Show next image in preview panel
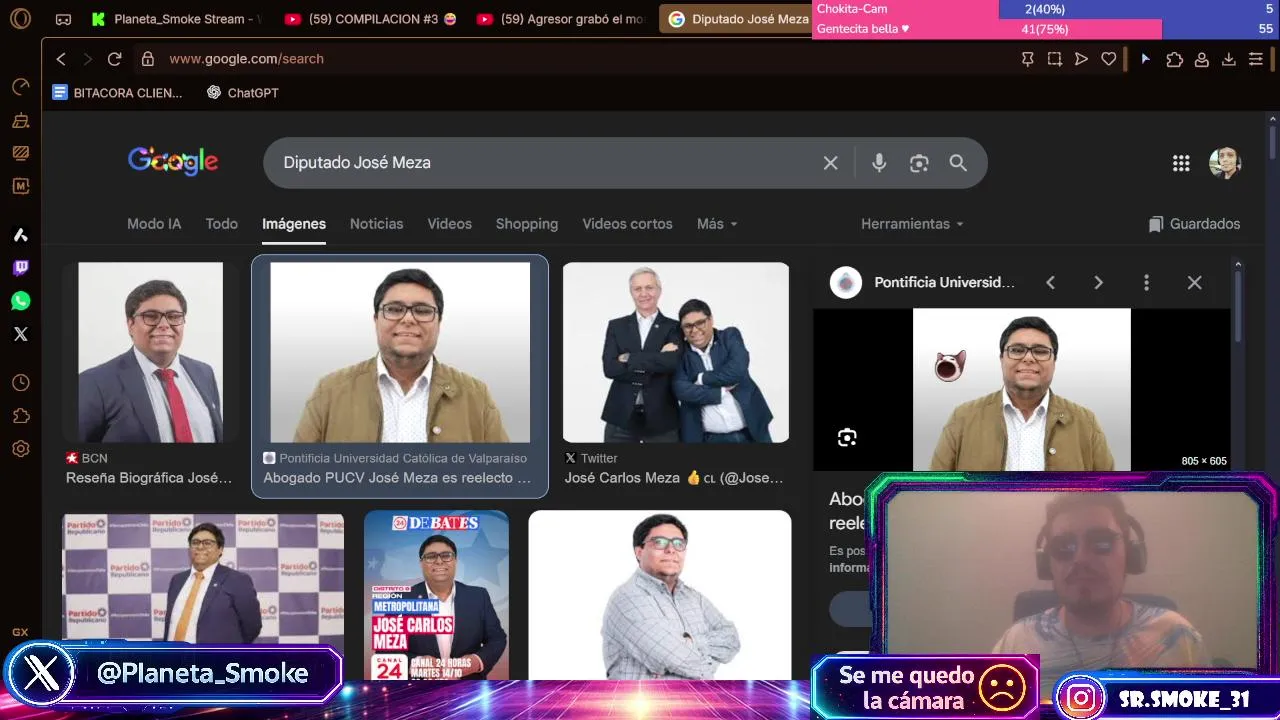 tap(1098, 283)
